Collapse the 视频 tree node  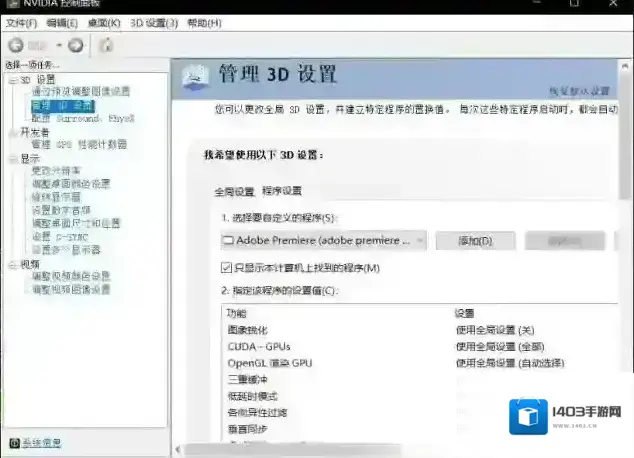[12, 264]
